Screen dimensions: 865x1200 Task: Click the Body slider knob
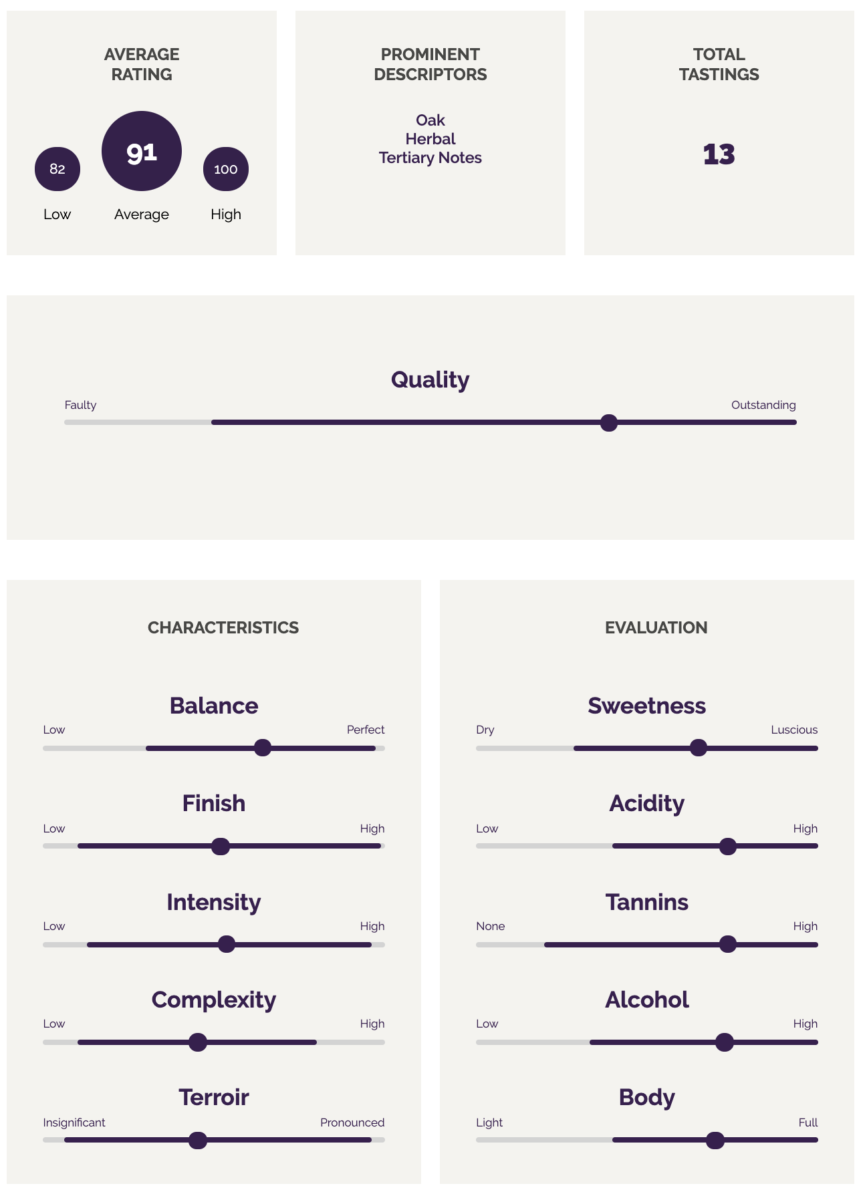tap(715, 1140)
